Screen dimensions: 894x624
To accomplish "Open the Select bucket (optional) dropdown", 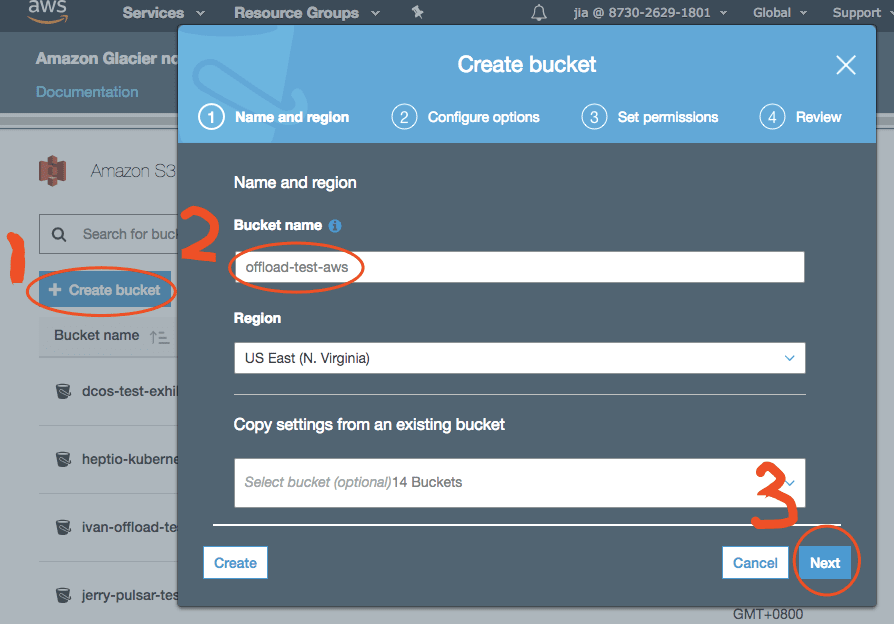I will point(519,483).
